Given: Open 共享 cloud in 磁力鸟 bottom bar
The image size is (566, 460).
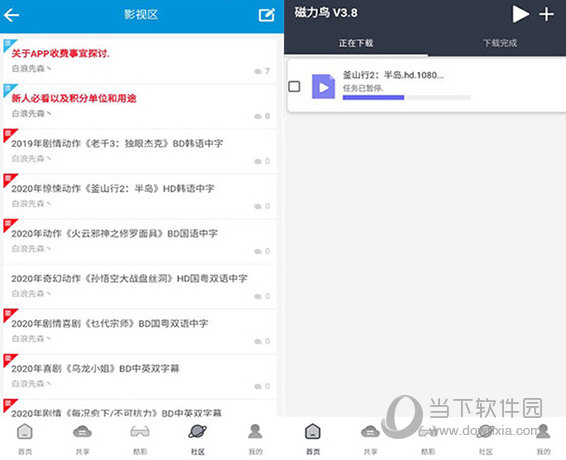Looking at the screenshot, I should point(370,439).
